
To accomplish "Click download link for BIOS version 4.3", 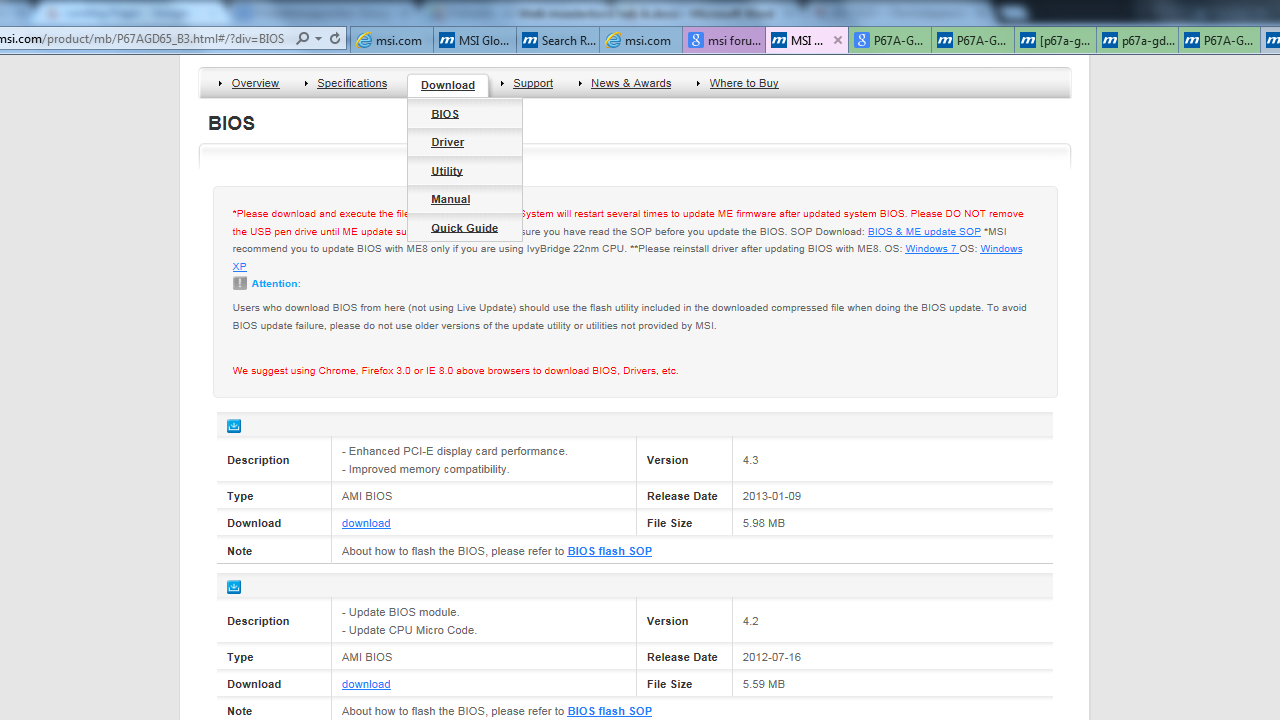I will (366, 523).
